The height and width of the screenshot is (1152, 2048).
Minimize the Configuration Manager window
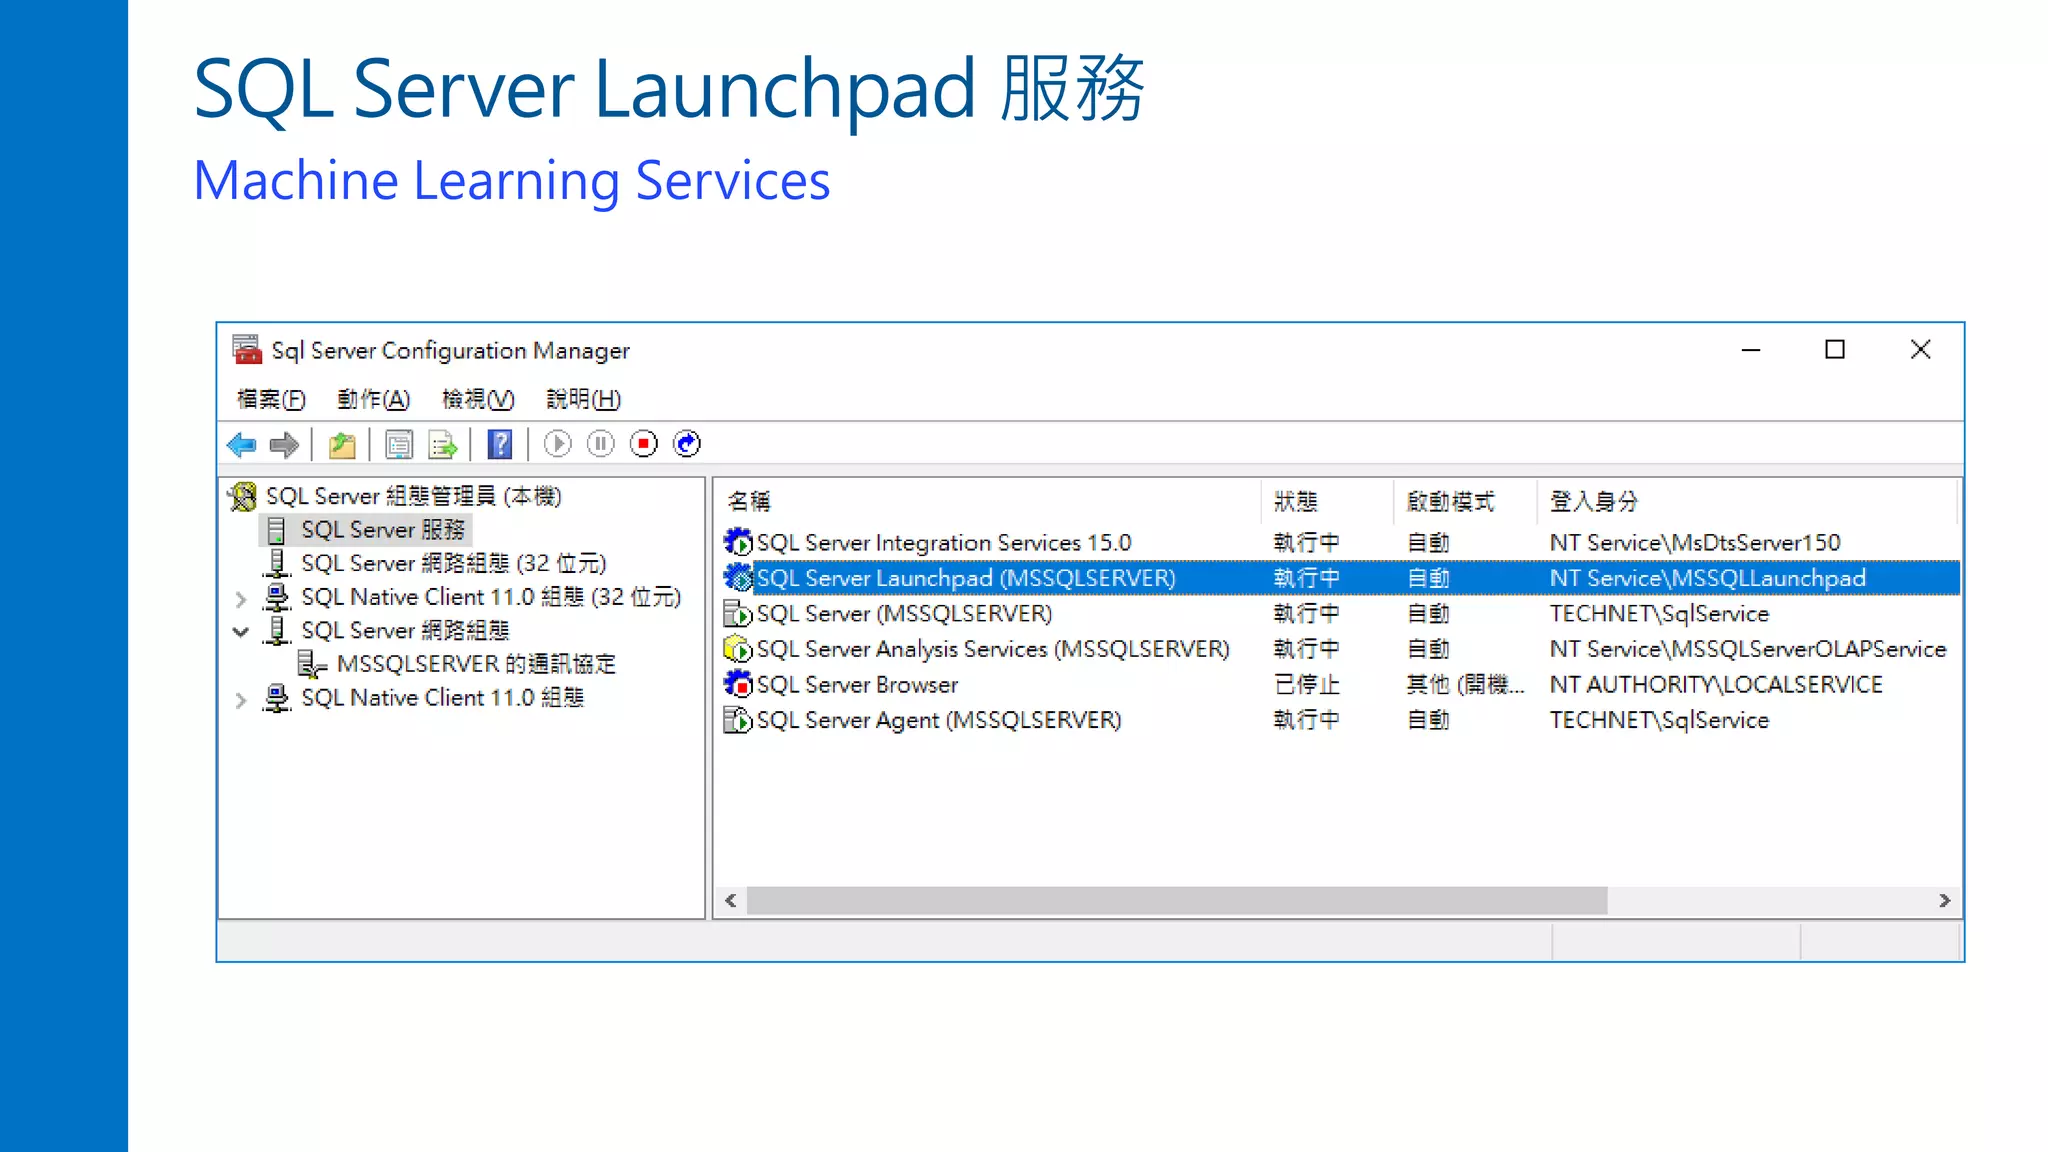(1750, 350)
